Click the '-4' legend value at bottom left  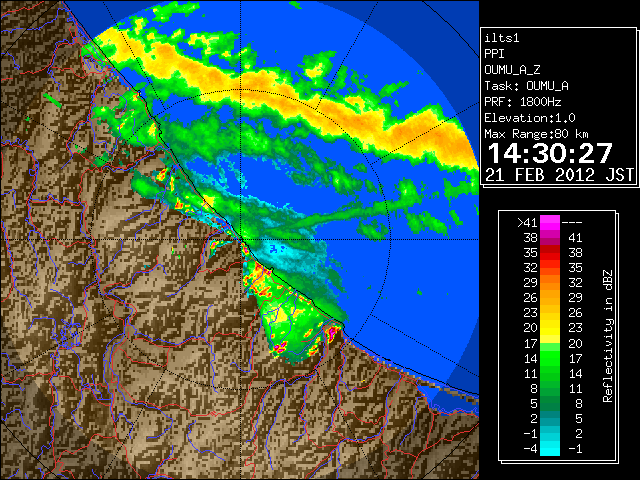[x=530, y=449]
